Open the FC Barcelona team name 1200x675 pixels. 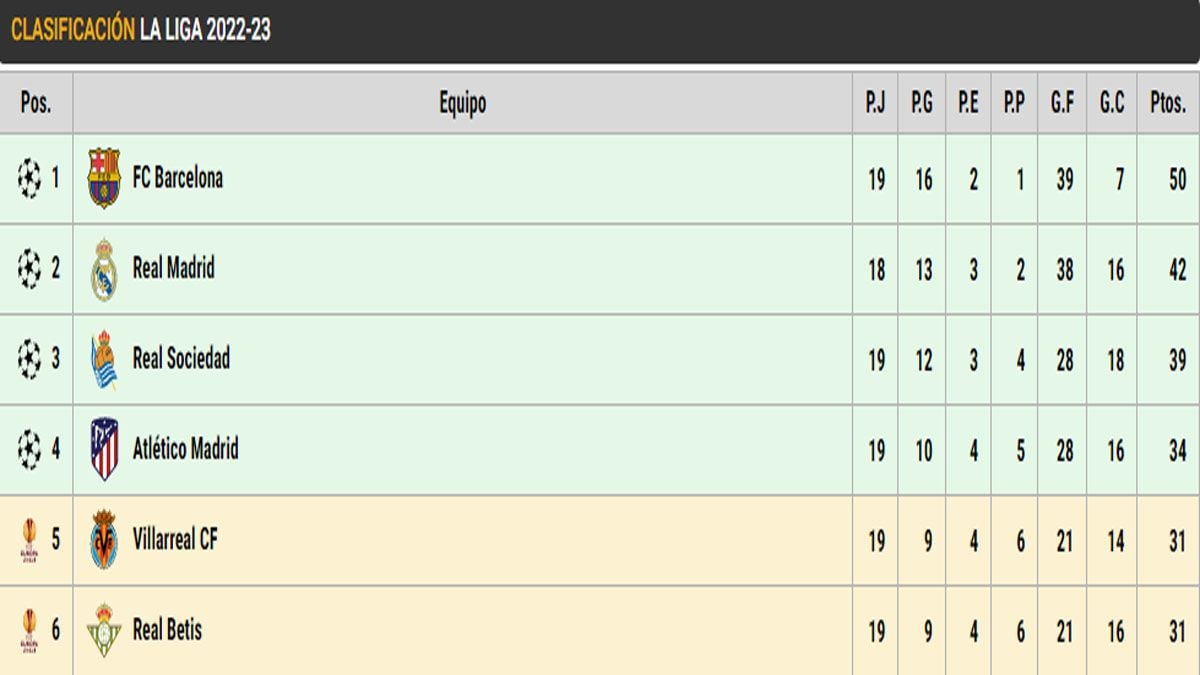(178, 178)
